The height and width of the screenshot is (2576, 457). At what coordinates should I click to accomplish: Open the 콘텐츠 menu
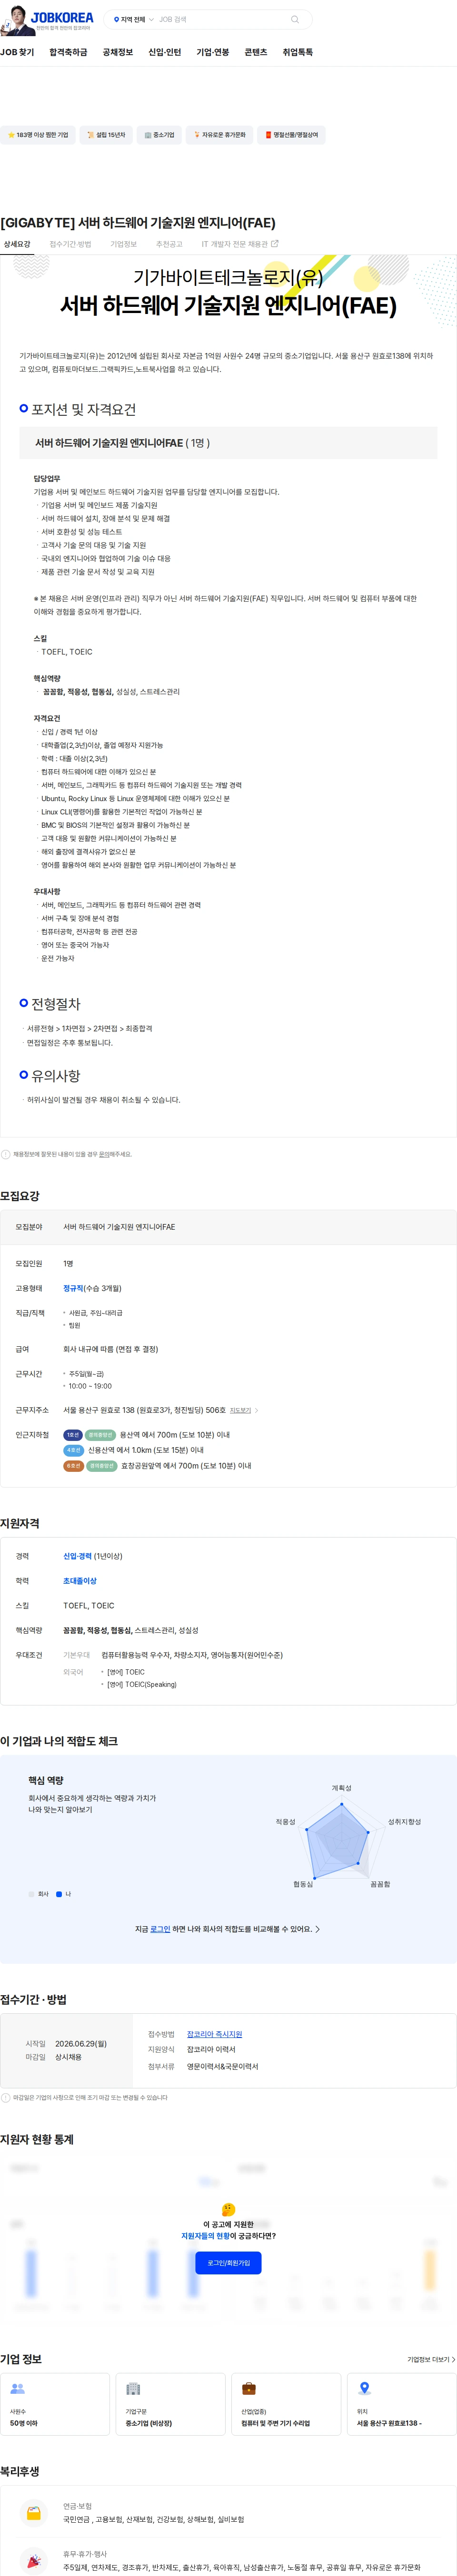pos(256,52)
